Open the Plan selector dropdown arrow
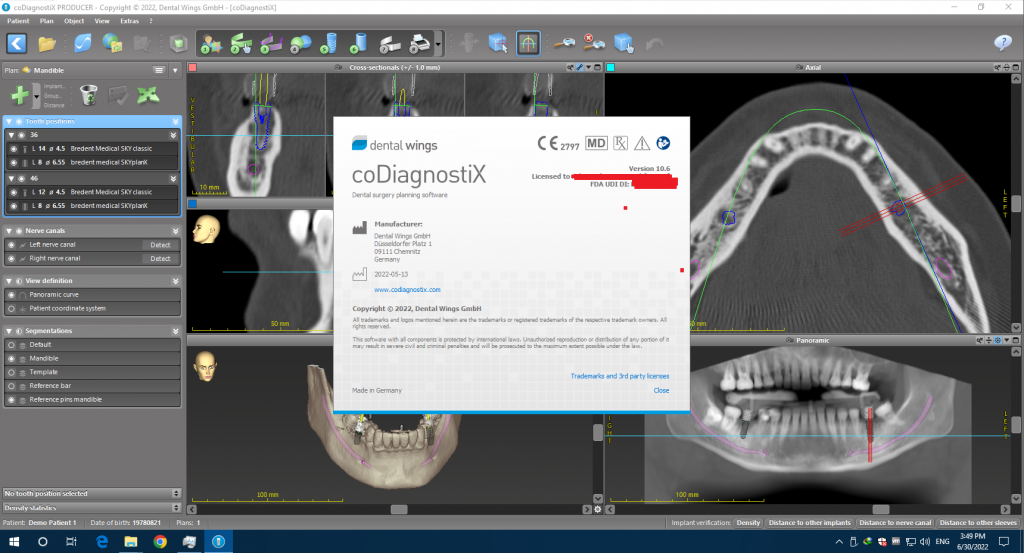 [176, 70]
